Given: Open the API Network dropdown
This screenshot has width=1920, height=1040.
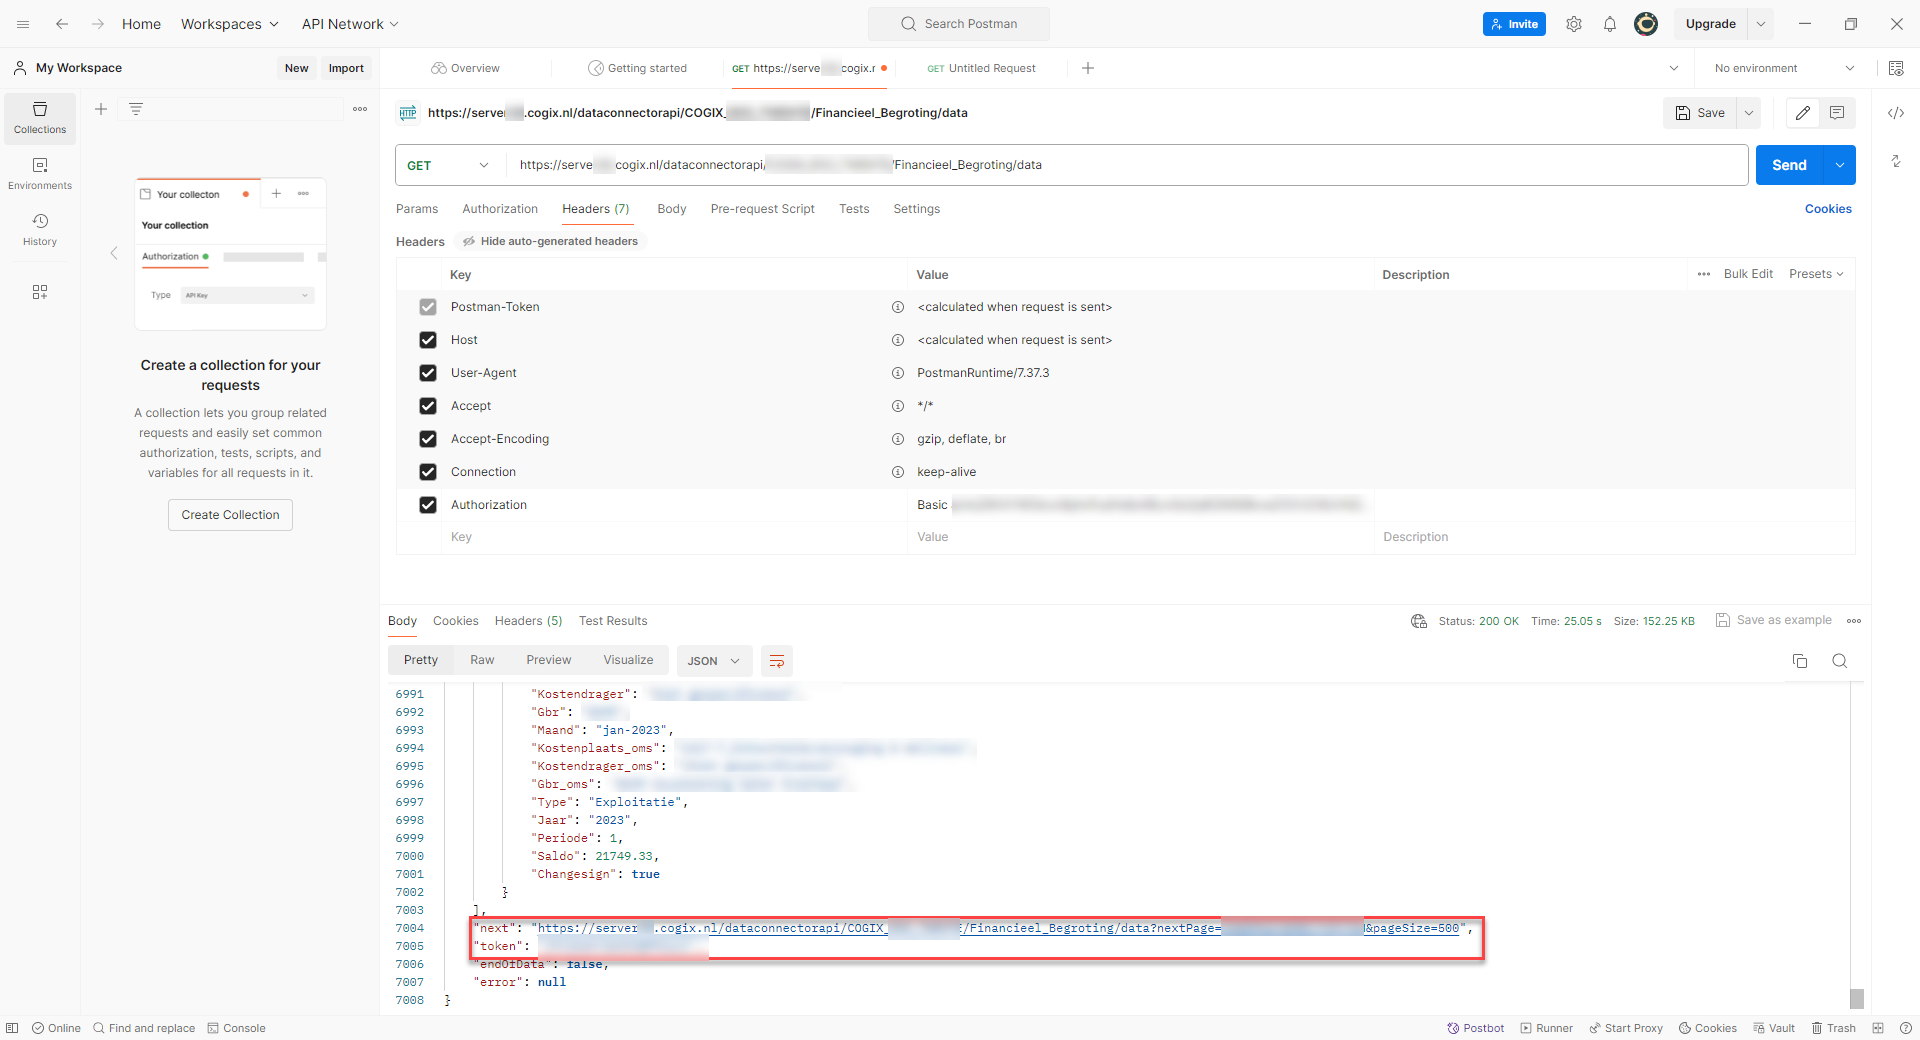Looking at the screenshot, I should click(350, 24).
